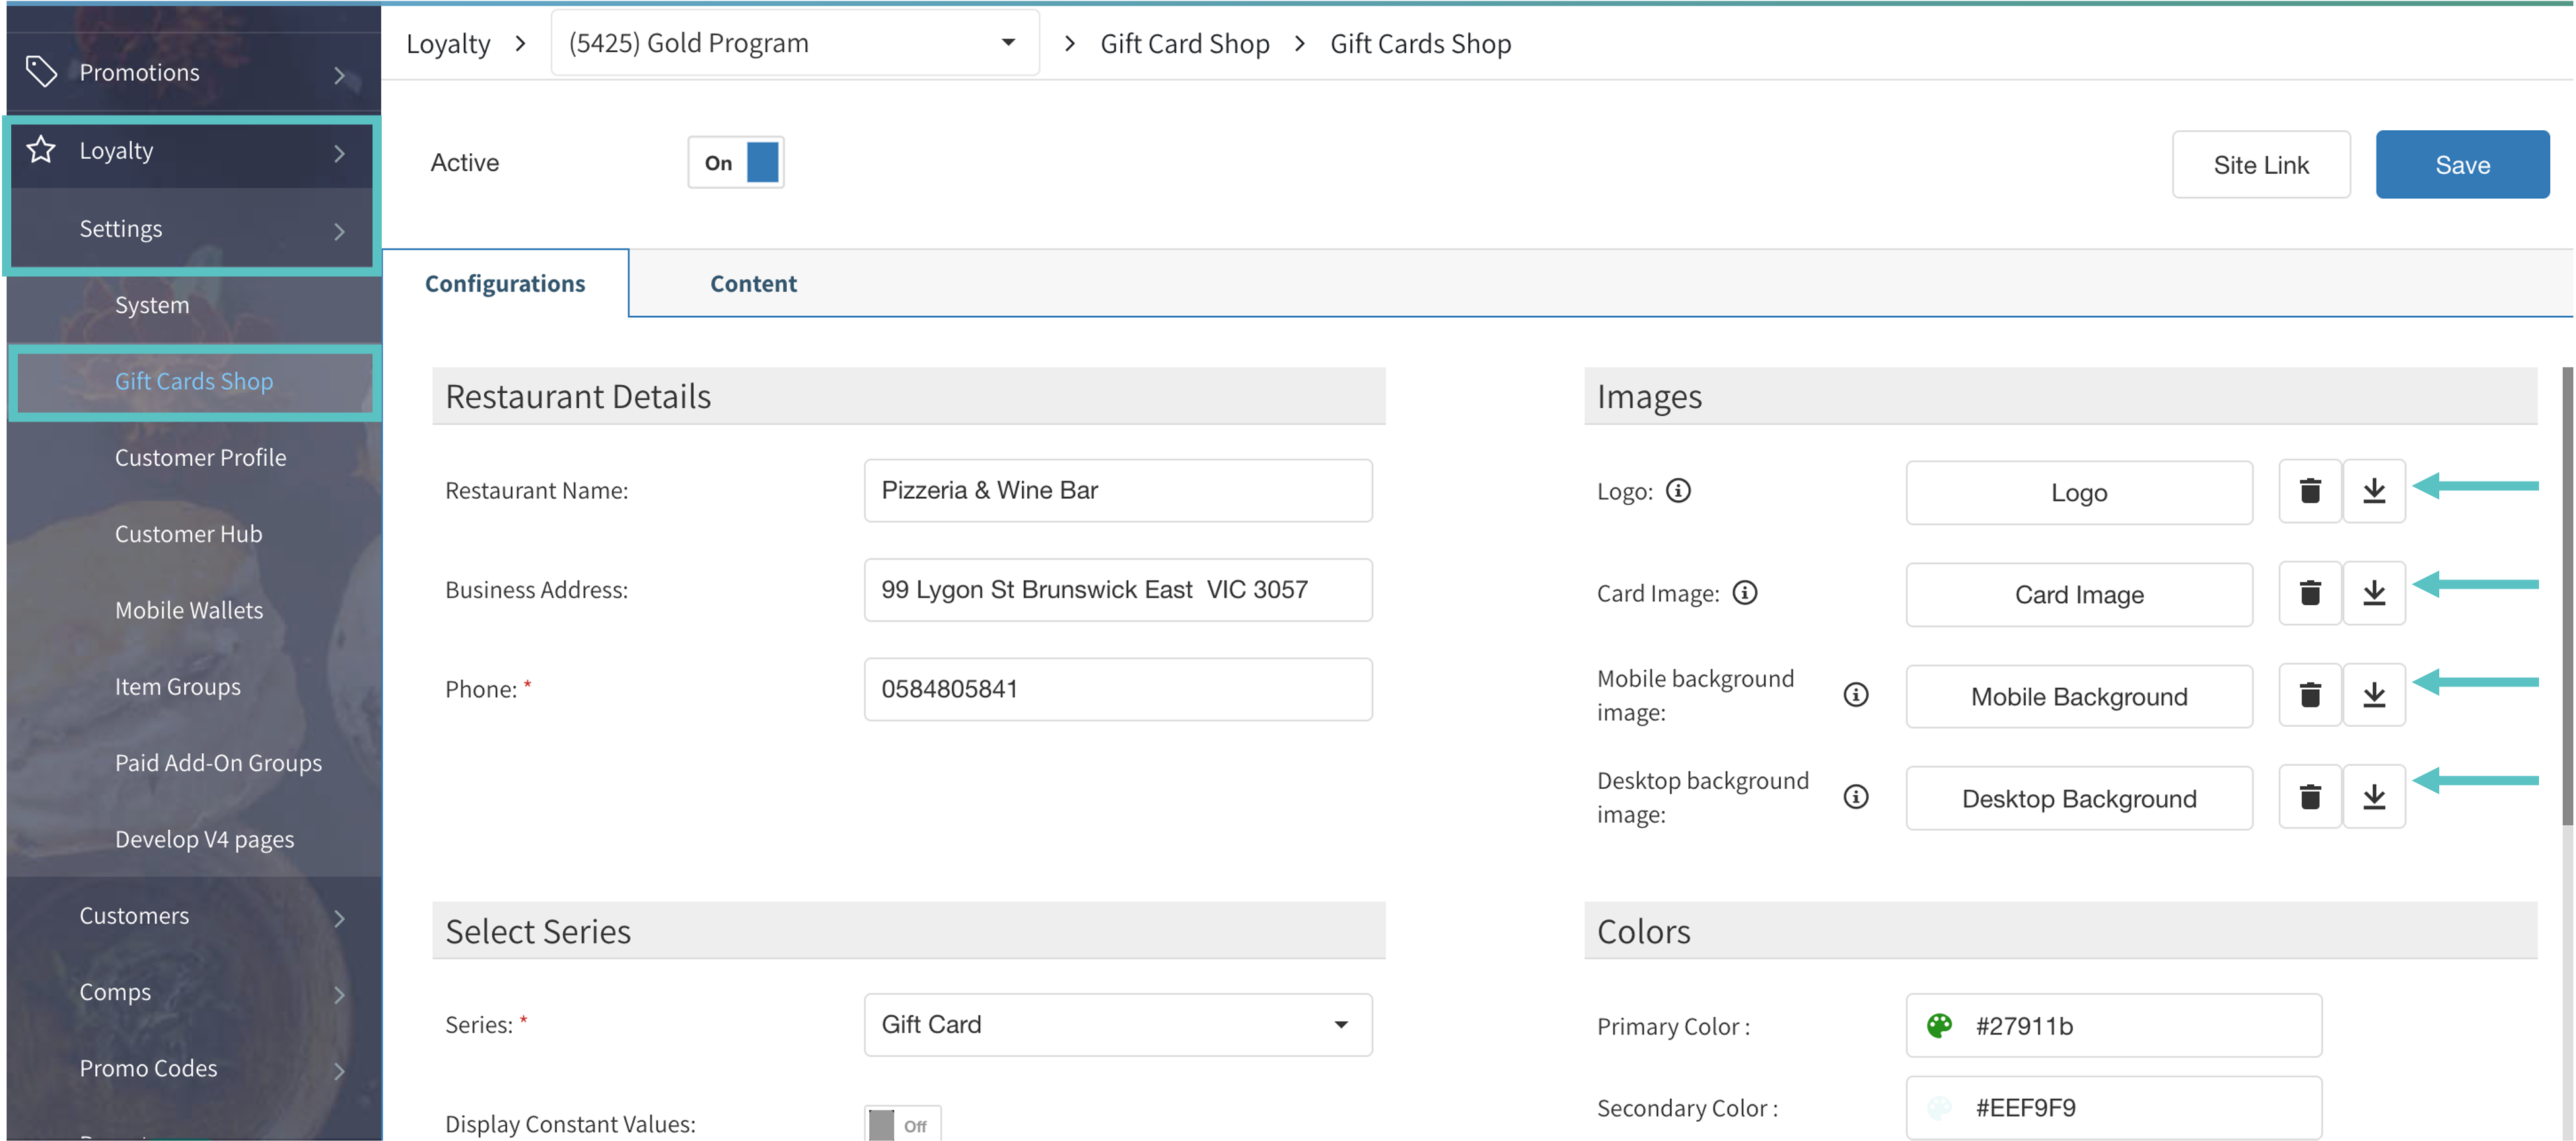This screenshot has height=1141, width=2576.
Task: Download the Mobile Background image
Action: coord(2373,695)
